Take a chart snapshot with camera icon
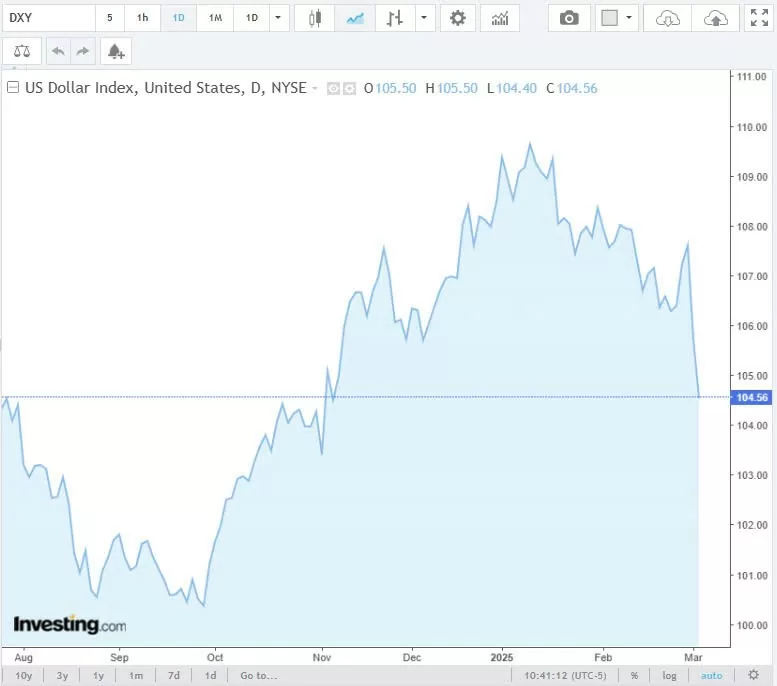 pos(569,18)
